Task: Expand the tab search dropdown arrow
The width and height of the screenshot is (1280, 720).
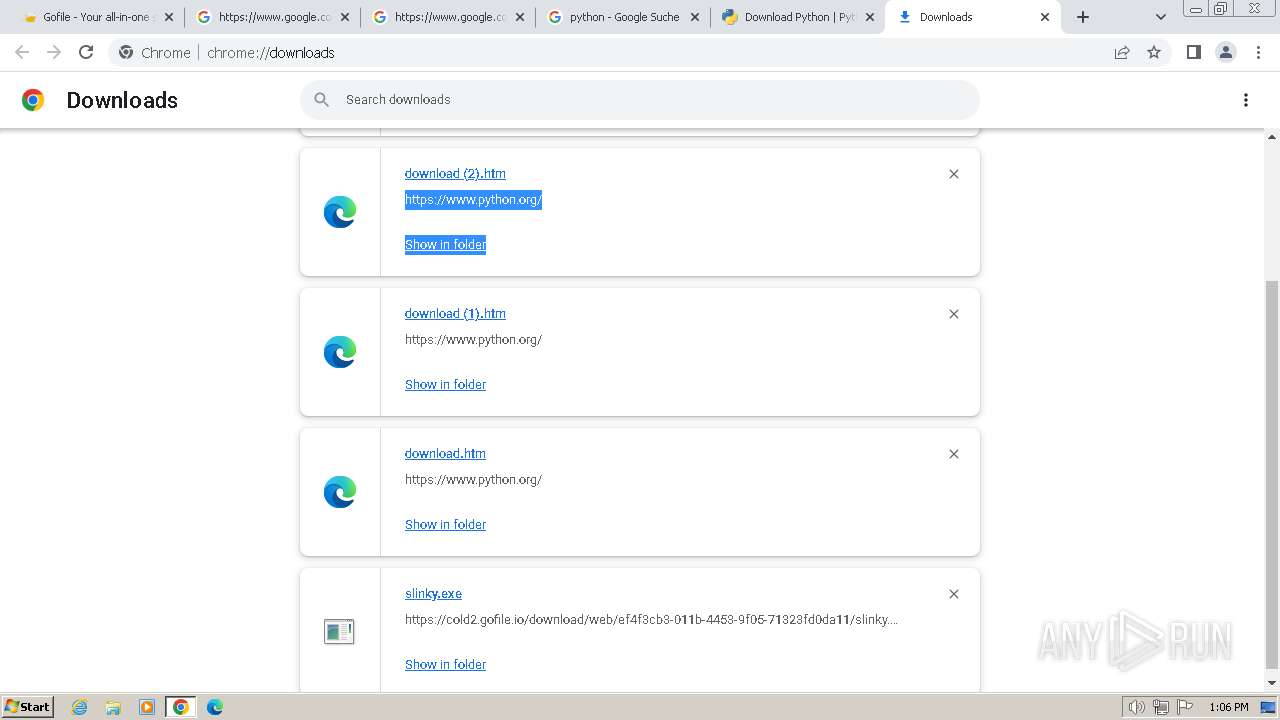Action: click(x=1161, y=17)
